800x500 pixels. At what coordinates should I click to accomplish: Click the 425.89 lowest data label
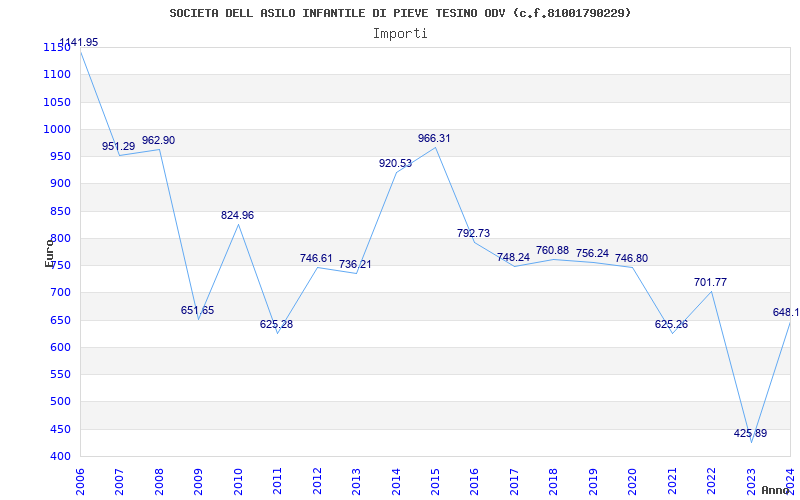coord(751,433)
